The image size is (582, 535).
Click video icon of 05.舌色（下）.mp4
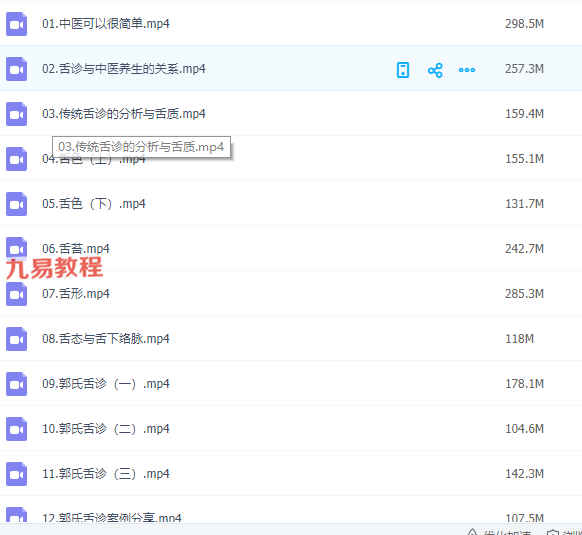pos(16,204)
